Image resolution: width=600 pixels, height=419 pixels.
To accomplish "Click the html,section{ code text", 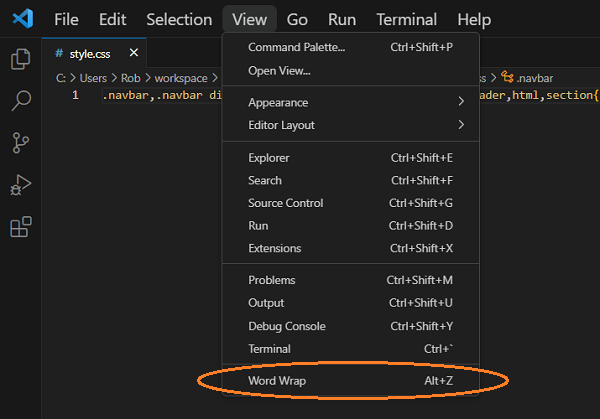I will tap(555, 95).
